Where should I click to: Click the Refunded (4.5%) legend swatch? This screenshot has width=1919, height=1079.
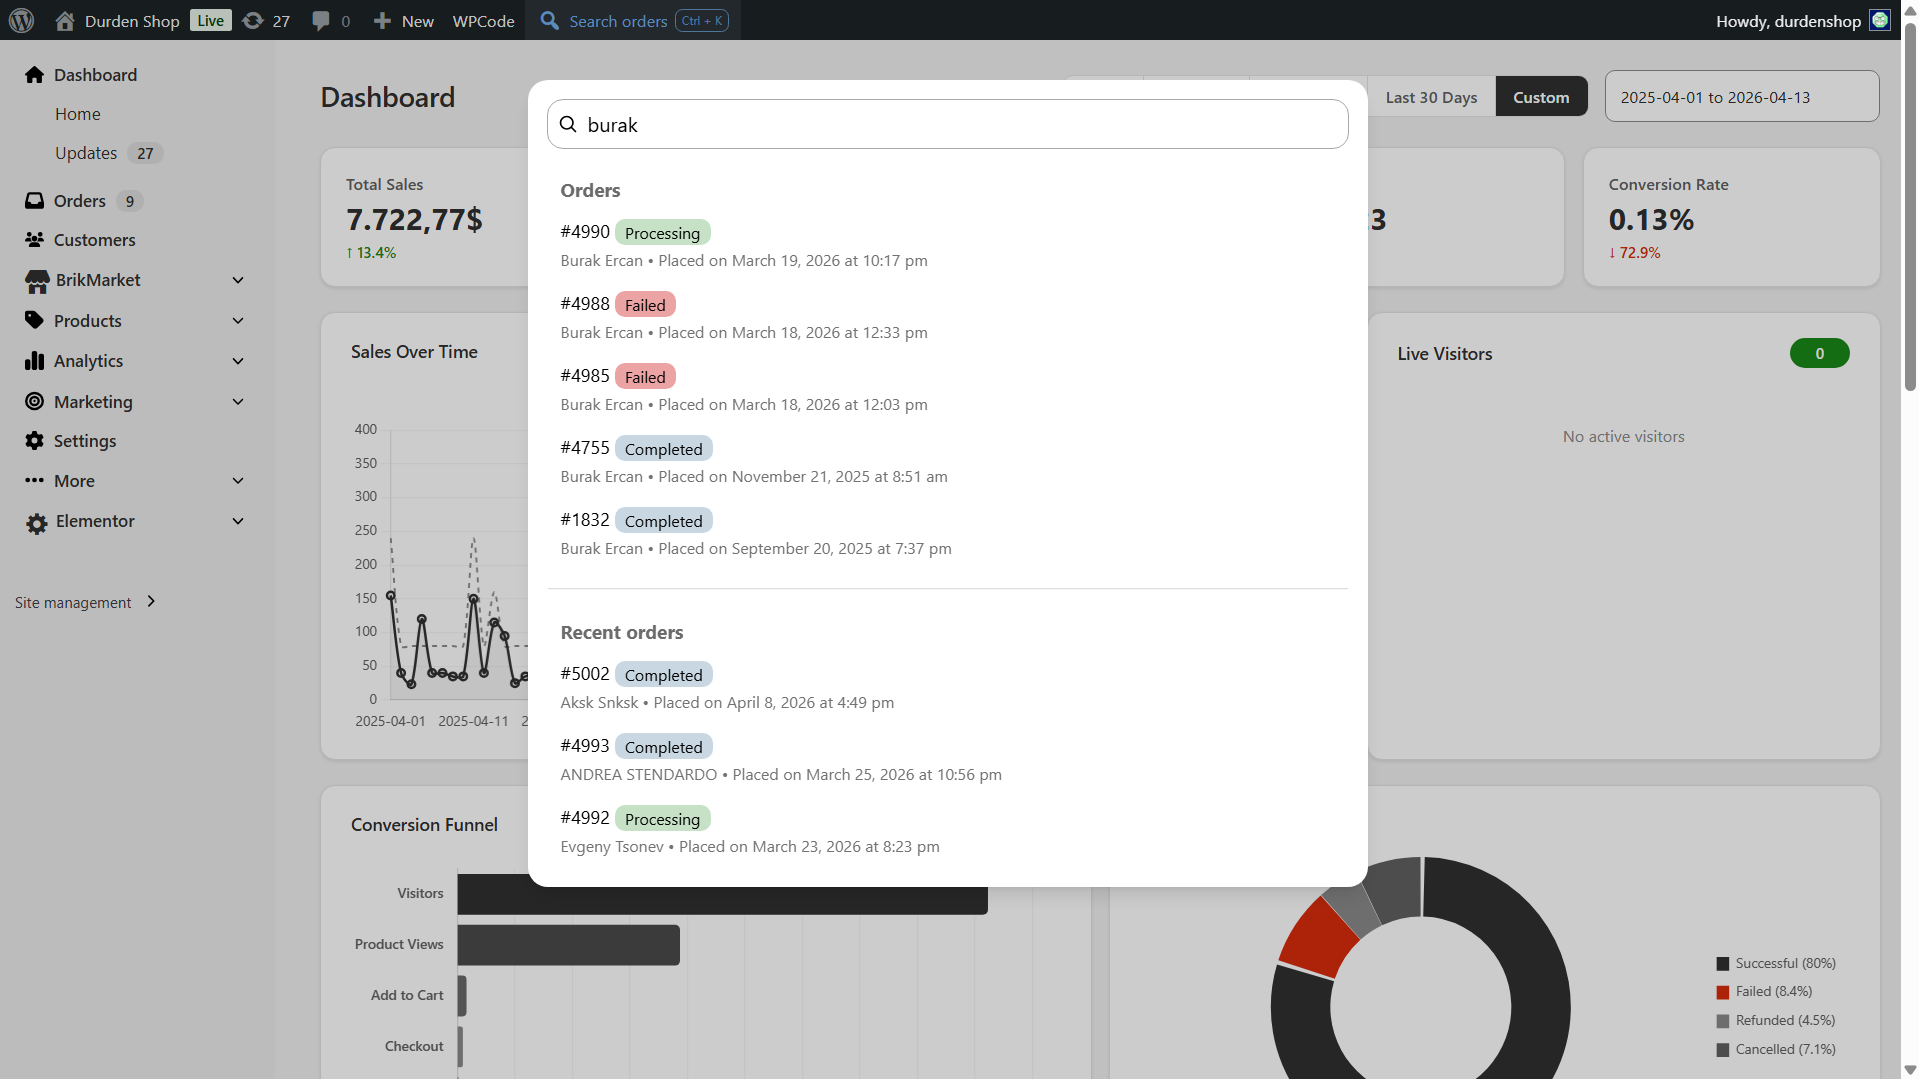[1723, 1021]
